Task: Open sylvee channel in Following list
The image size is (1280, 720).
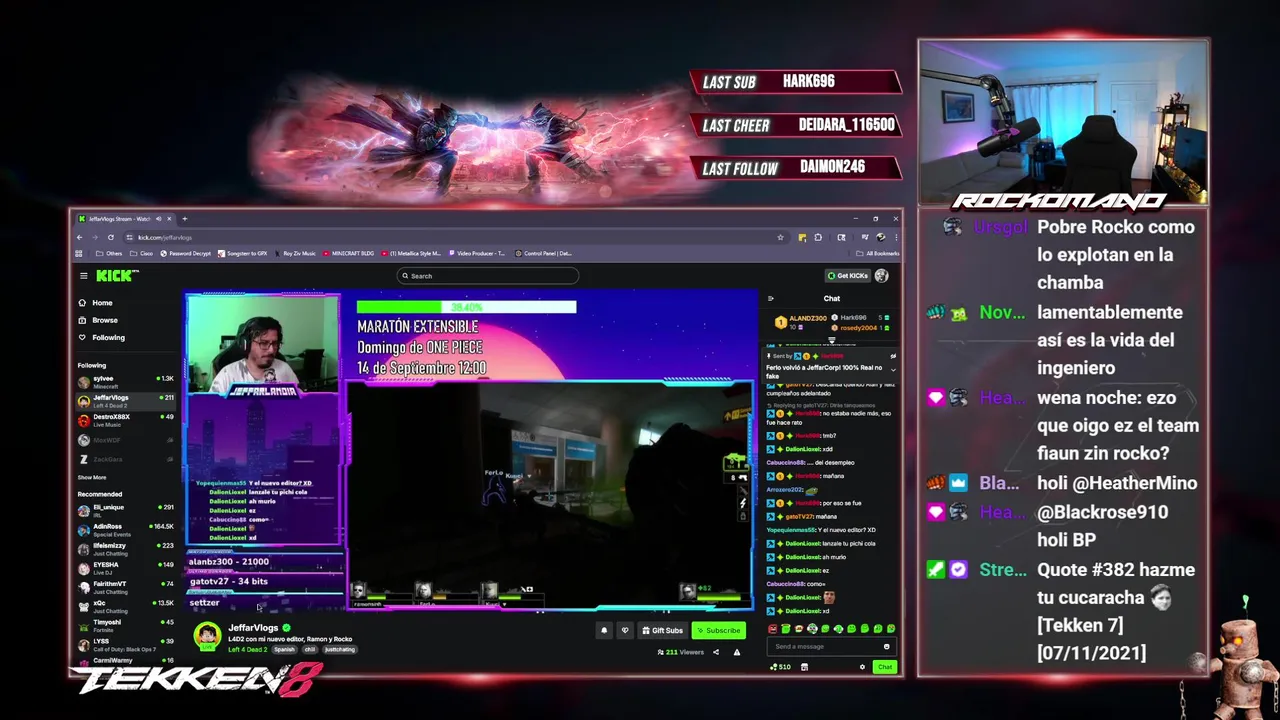Action: pyautogui.click(x=126, y=382)
